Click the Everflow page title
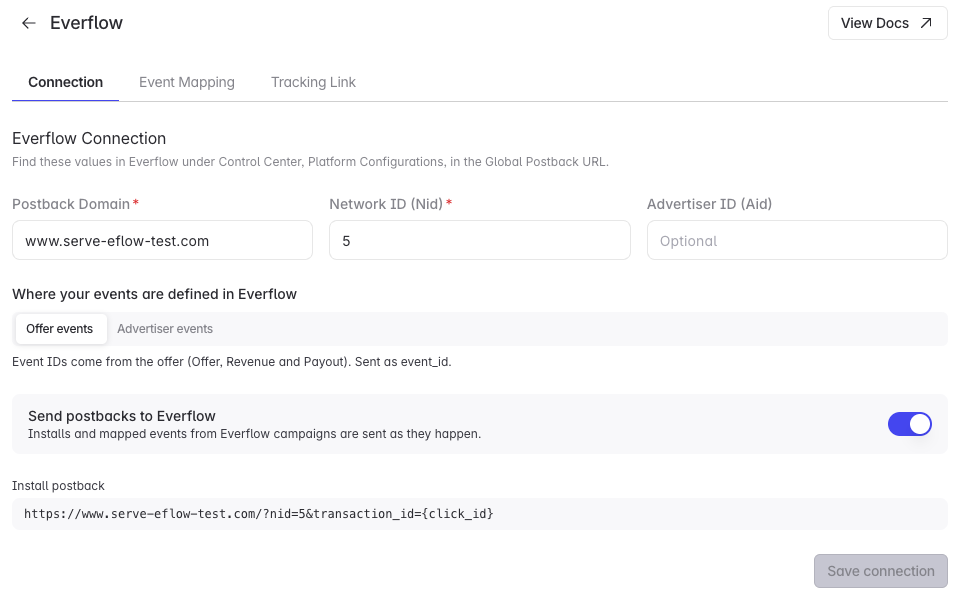The width and height of the screenshot is (960, 606). [86, 23]
